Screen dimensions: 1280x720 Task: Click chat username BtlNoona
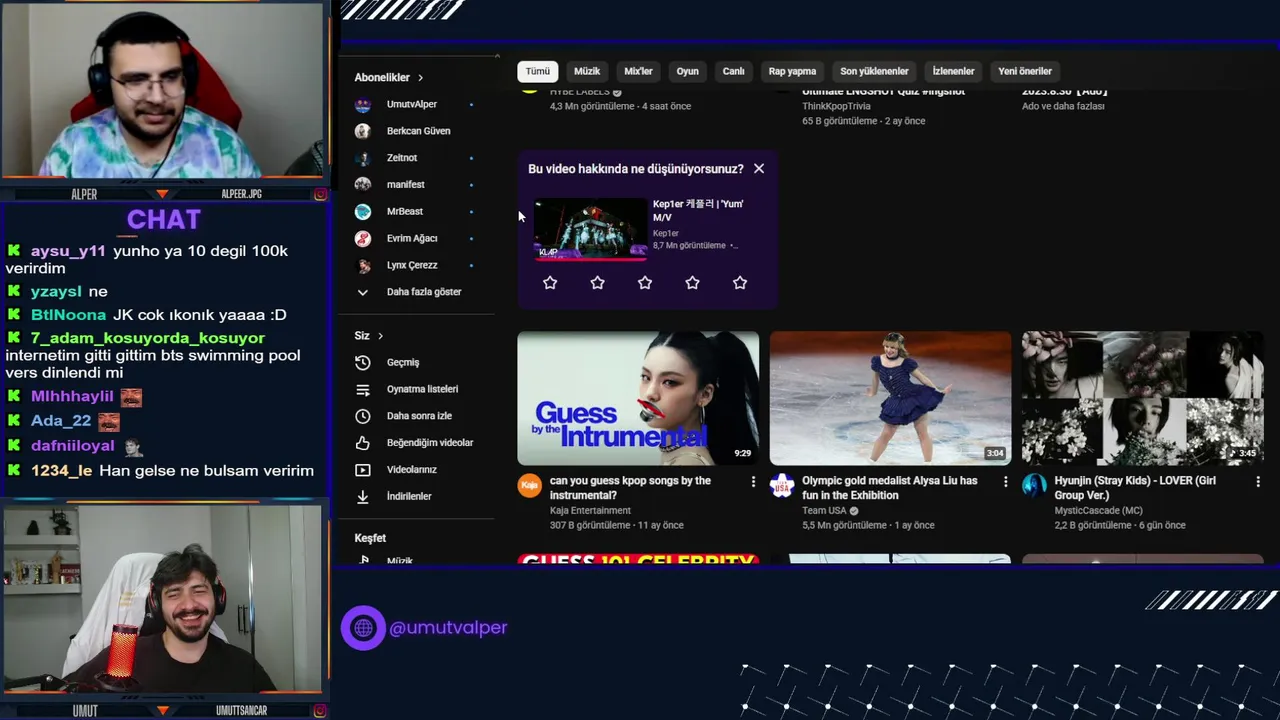coord(68,315)
